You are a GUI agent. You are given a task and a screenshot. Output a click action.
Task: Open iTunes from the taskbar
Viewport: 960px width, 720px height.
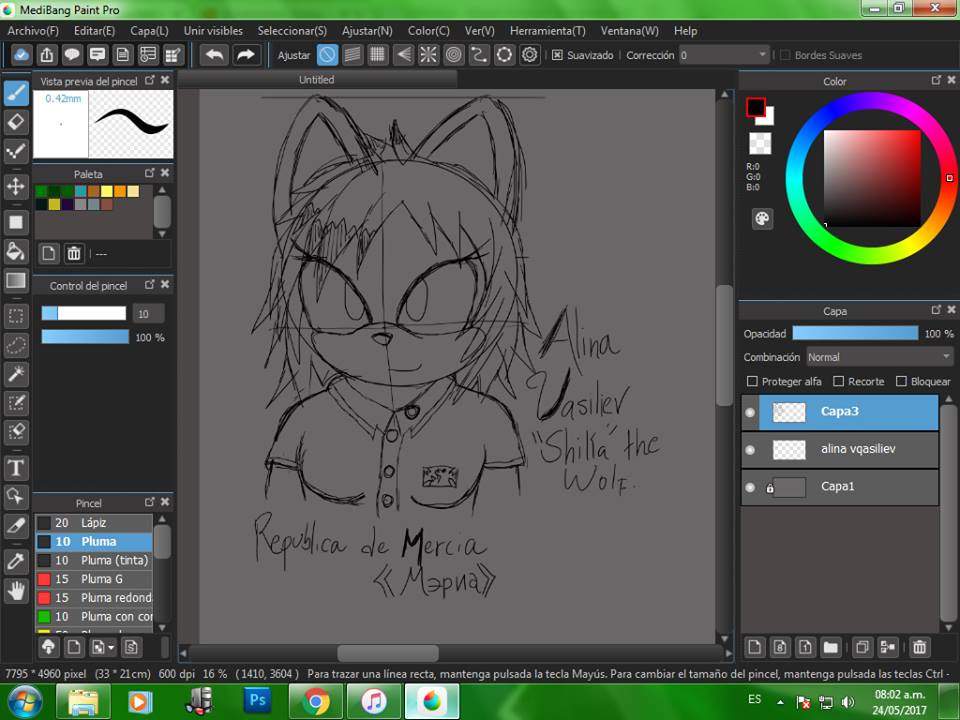click(374, 702)
